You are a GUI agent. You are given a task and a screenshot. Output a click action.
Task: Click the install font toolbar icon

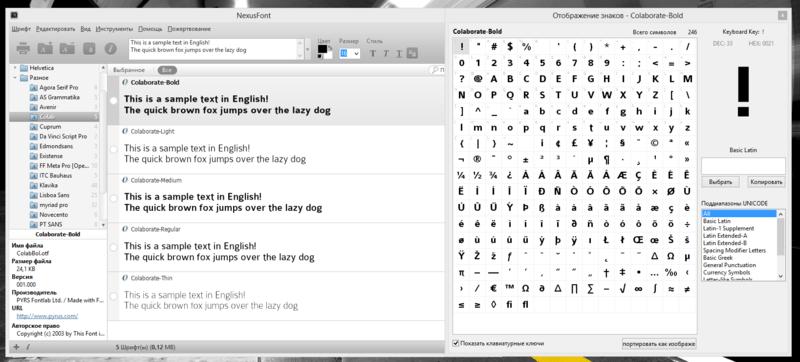[89, 48]
